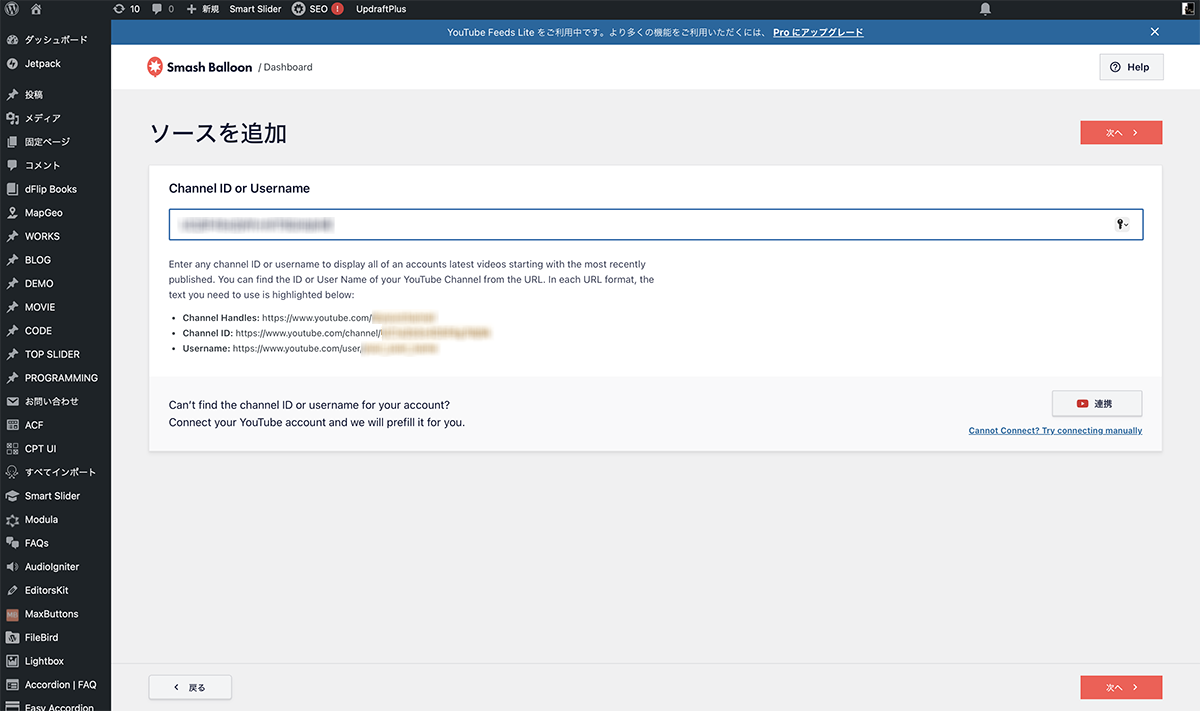Open Jetpack in the sidebar
Viewport: 1200px width, 711px height.
[43, 63]
